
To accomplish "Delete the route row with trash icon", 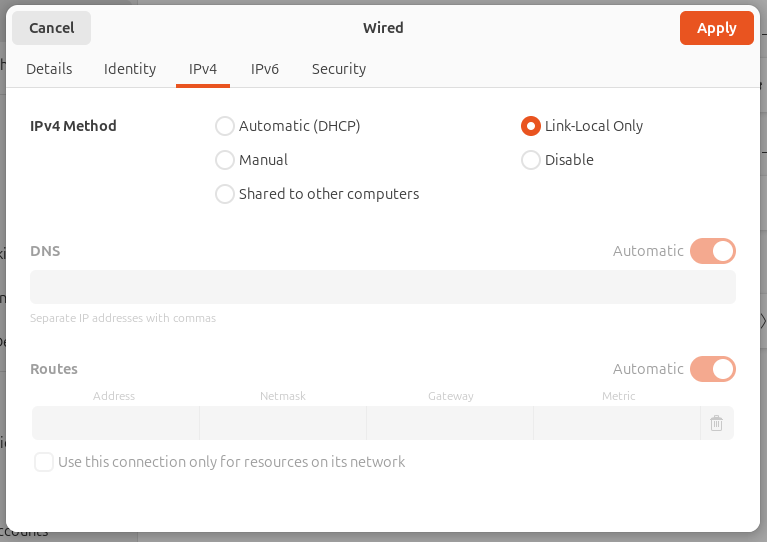I will tap(716, 423).
